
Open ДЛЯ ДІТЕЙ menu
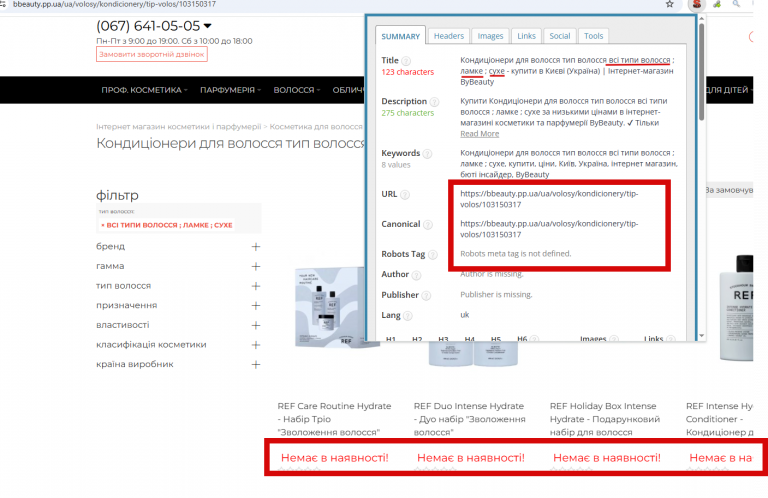click(729, 90)
